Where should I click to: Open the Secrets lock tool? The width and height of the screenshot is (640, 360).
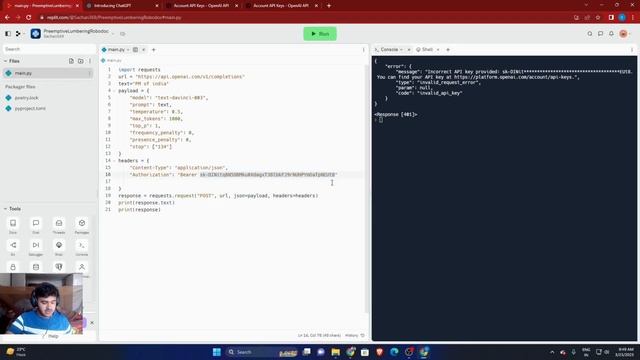[13, 267]
